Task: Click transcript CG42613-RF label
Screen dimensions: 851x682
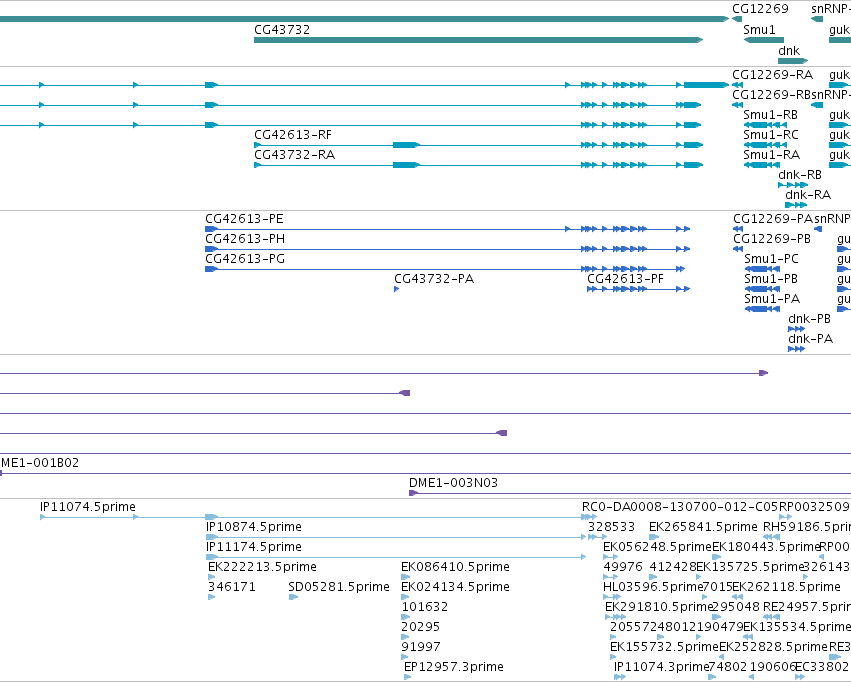Action: click(293, 135)
